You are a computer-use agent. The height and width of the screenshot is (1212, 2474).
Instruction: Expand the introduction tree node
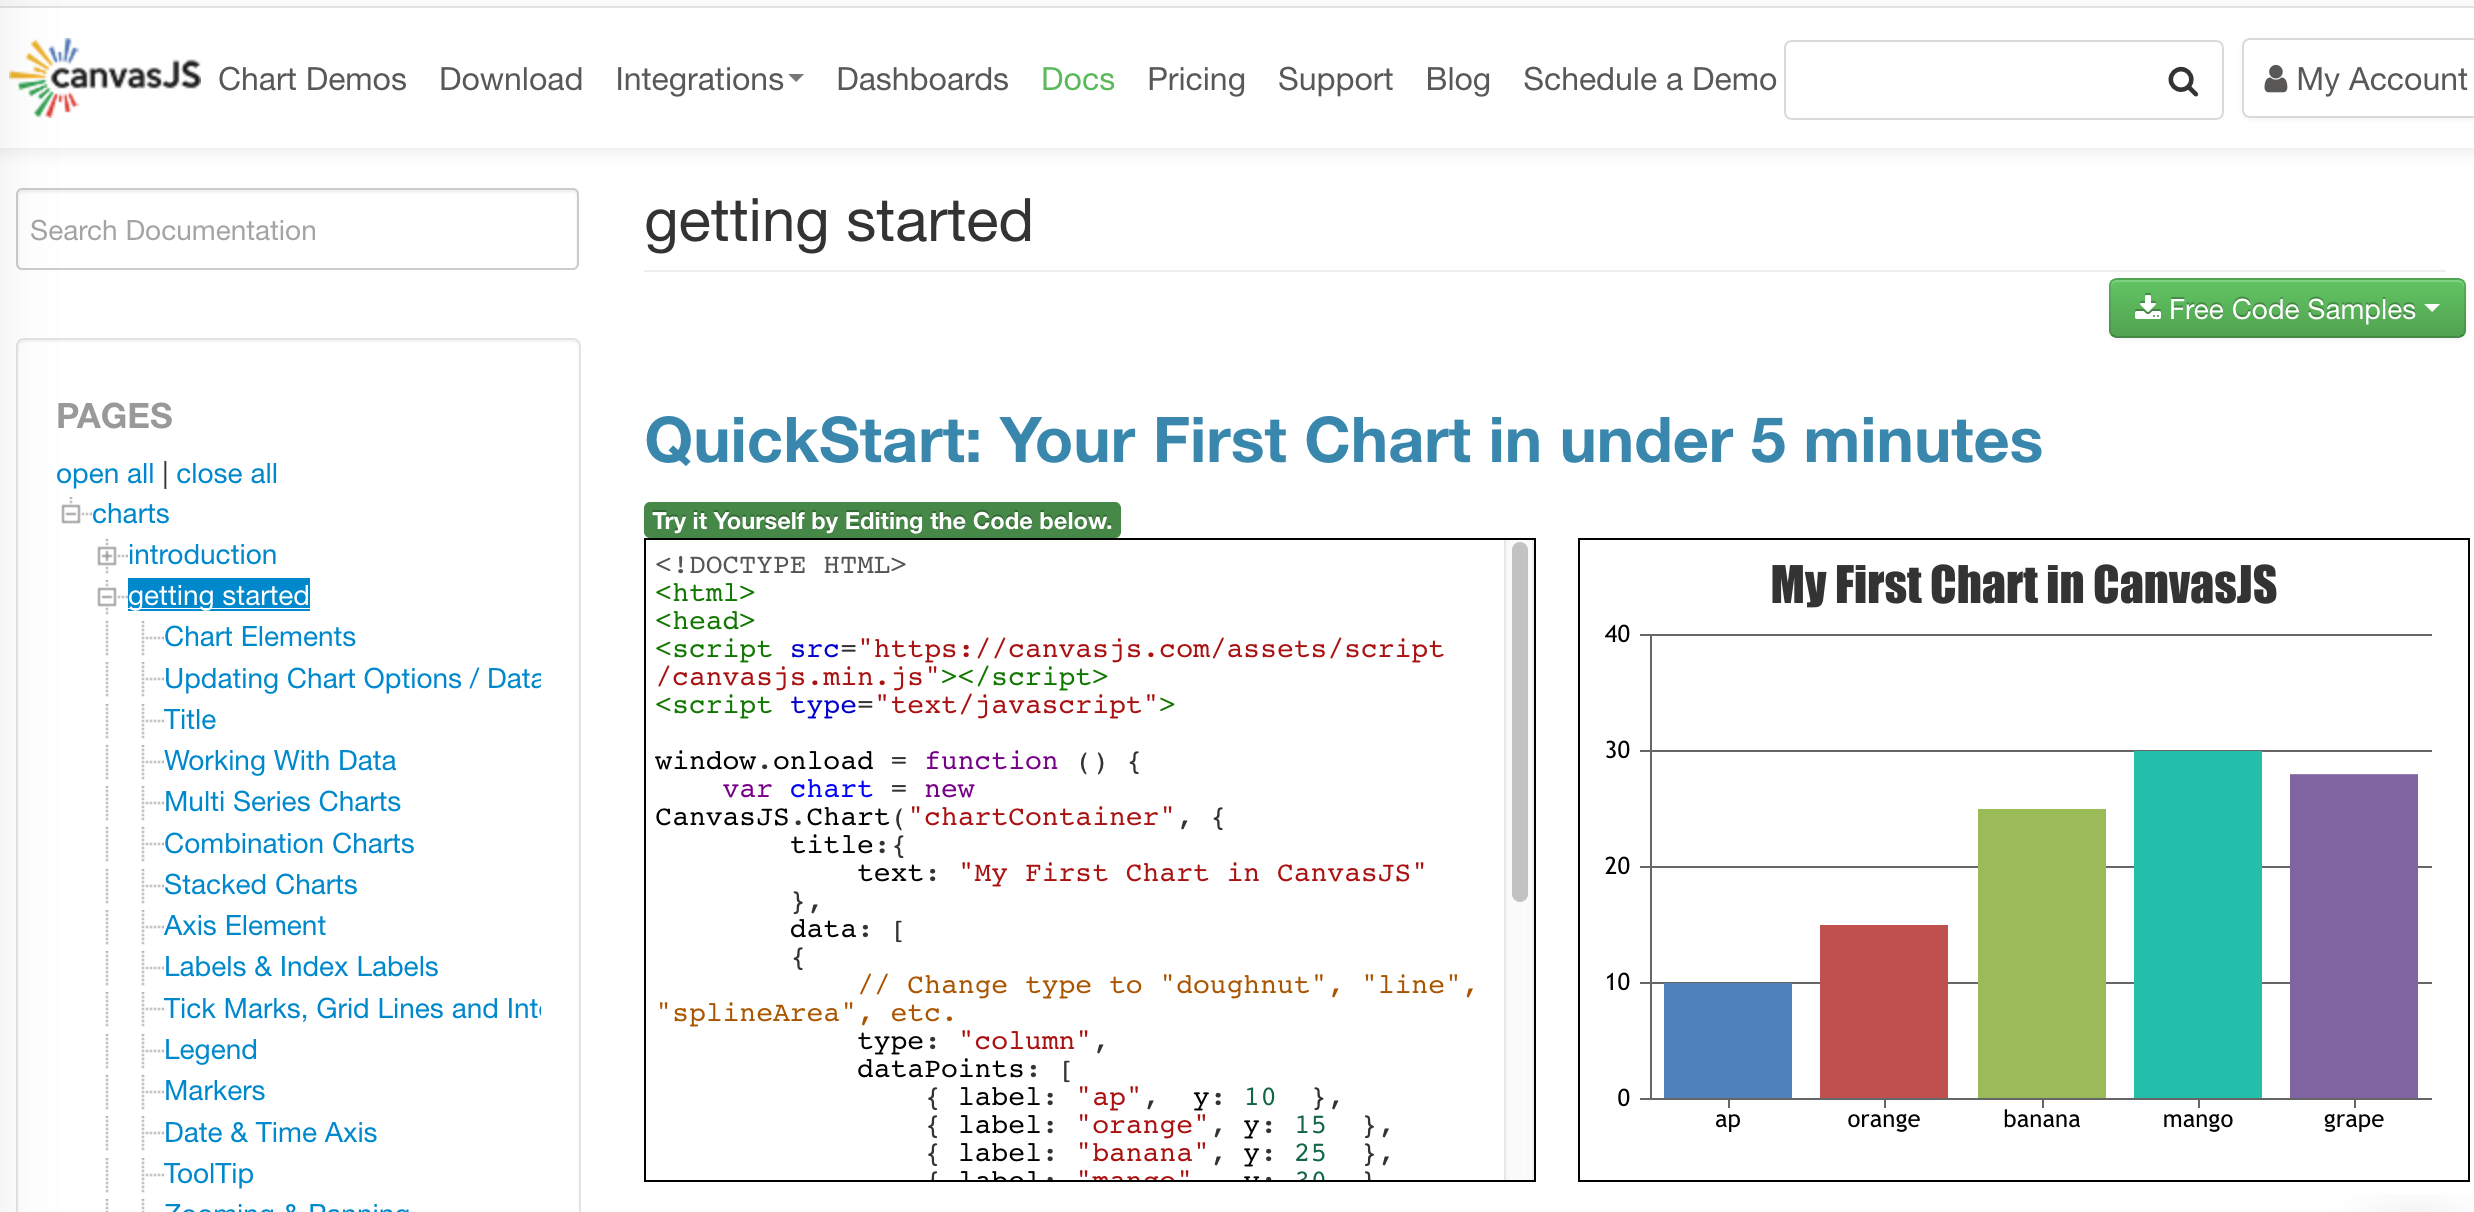[107, 555]
